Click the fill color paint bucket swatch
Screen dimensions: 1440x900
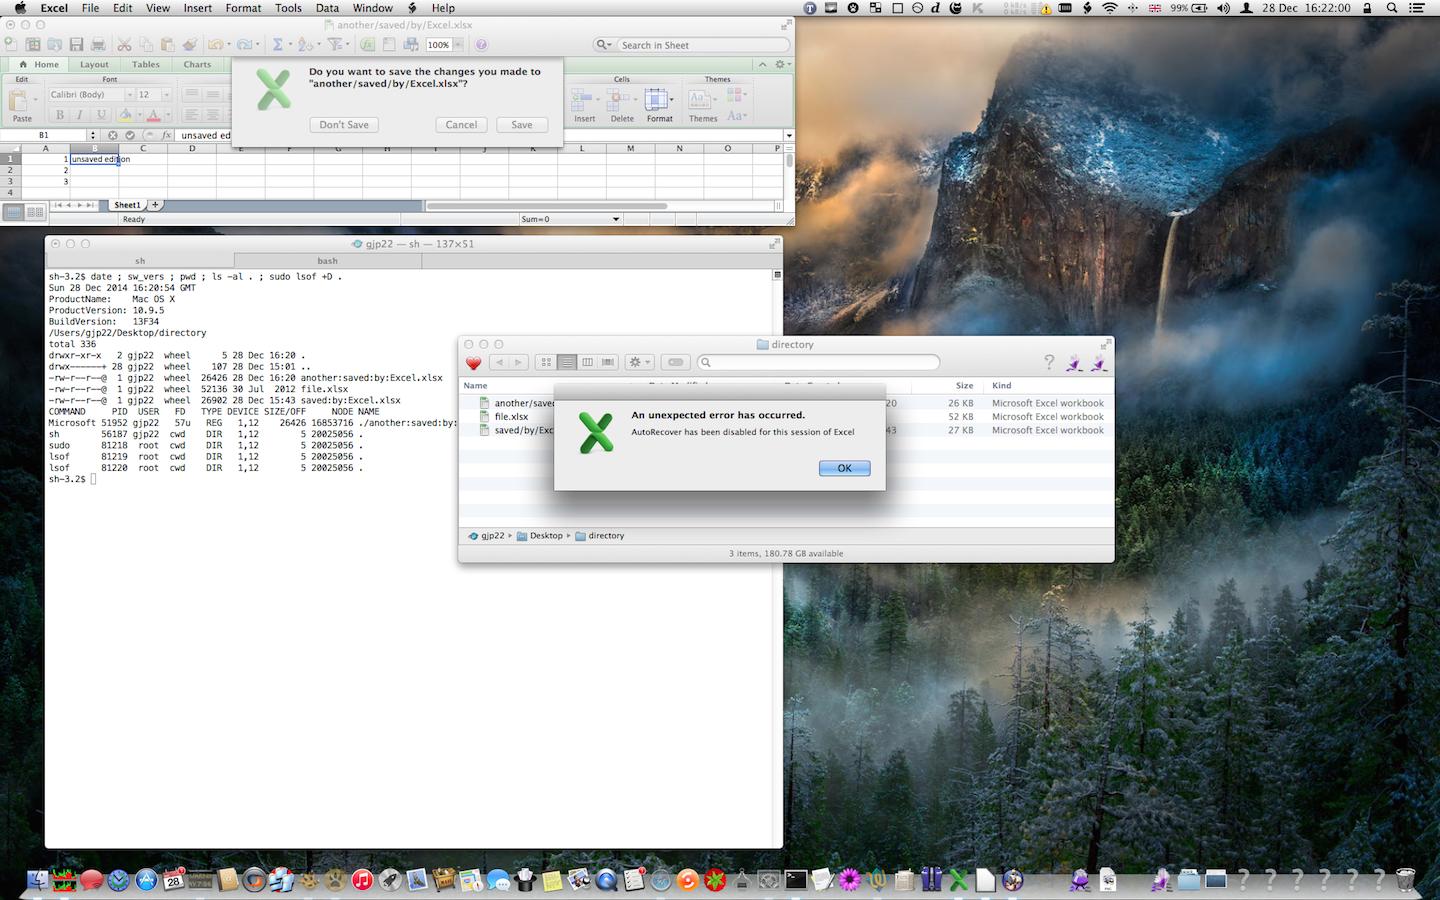(125, 115)
